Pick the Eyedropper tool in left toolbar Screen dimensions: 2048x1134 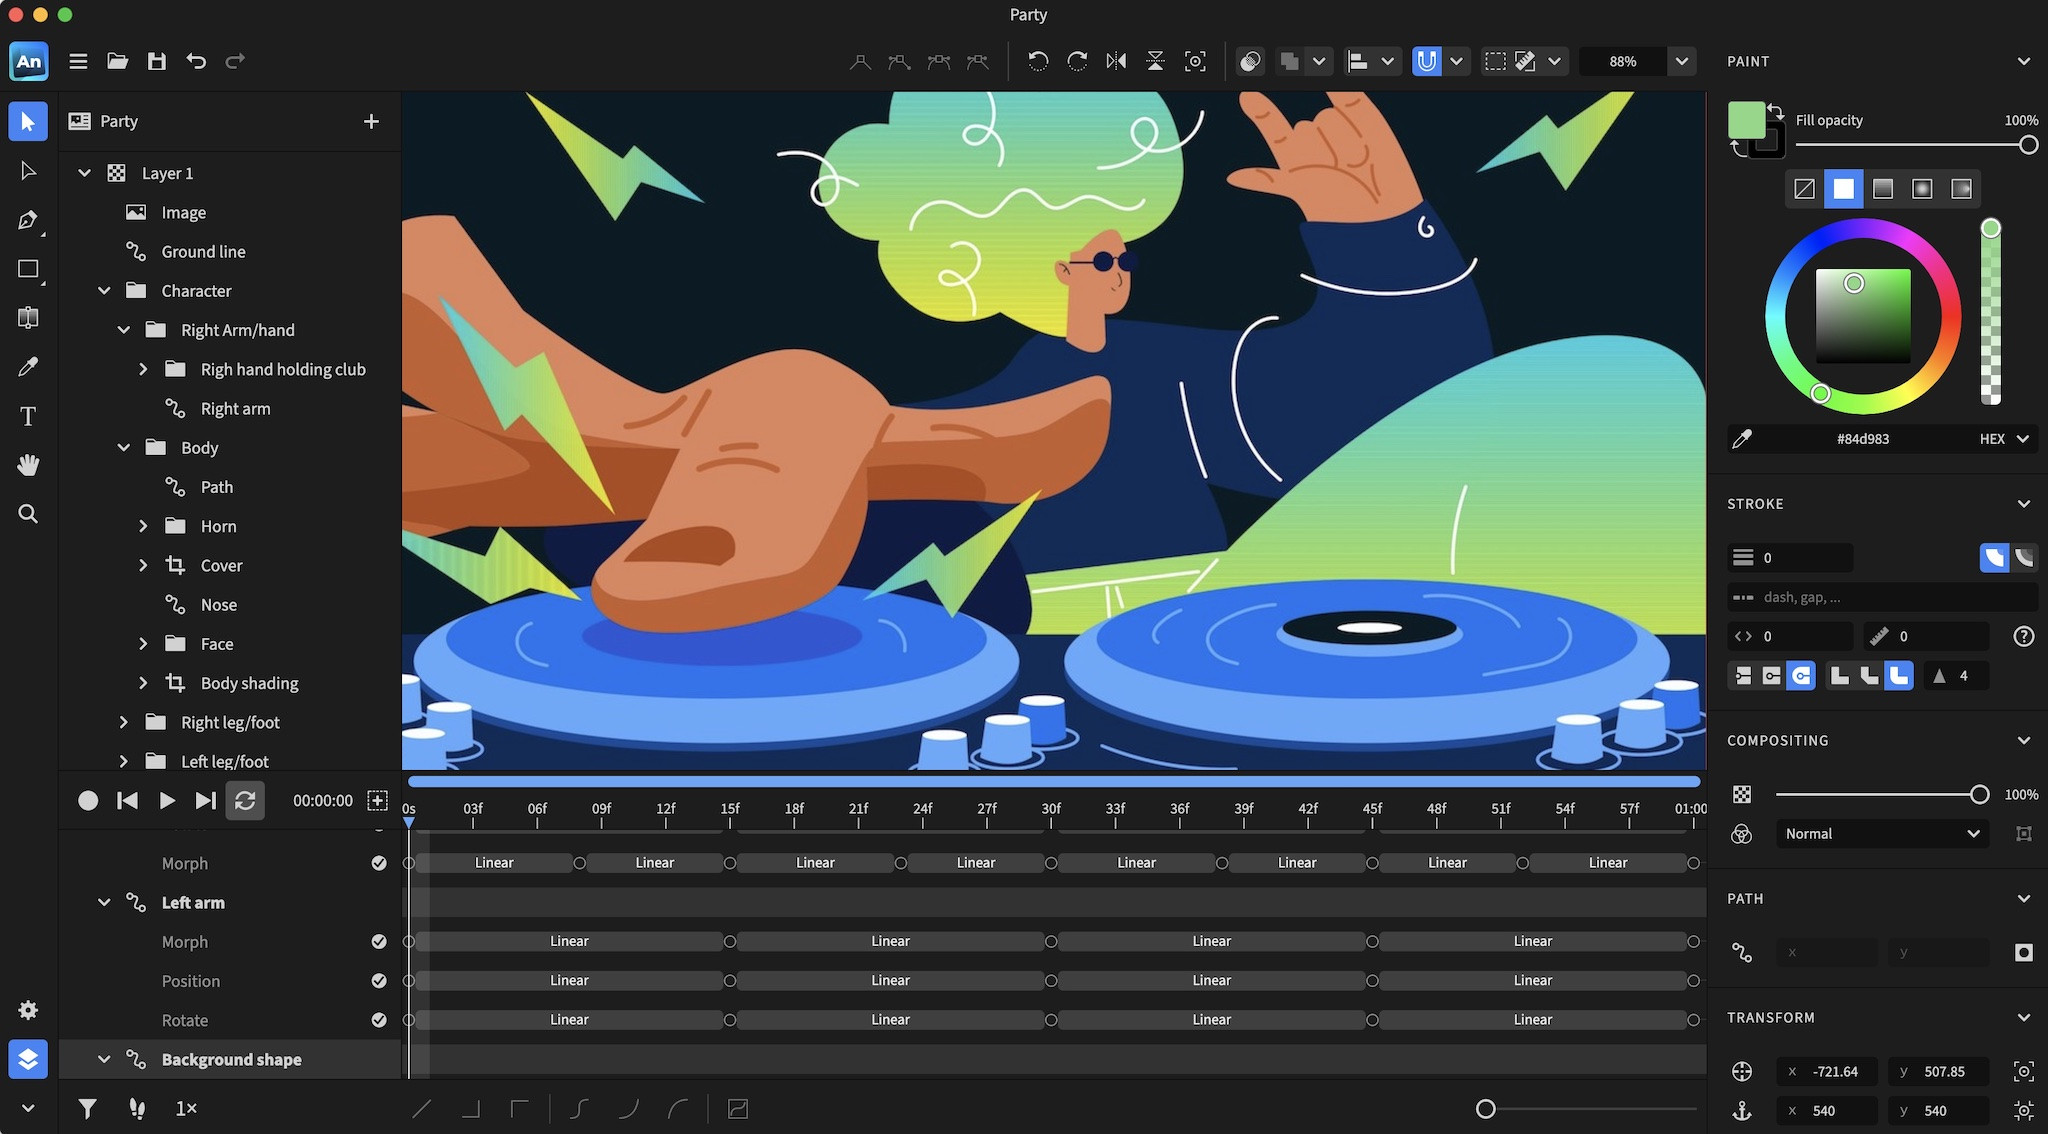[28, 367]
